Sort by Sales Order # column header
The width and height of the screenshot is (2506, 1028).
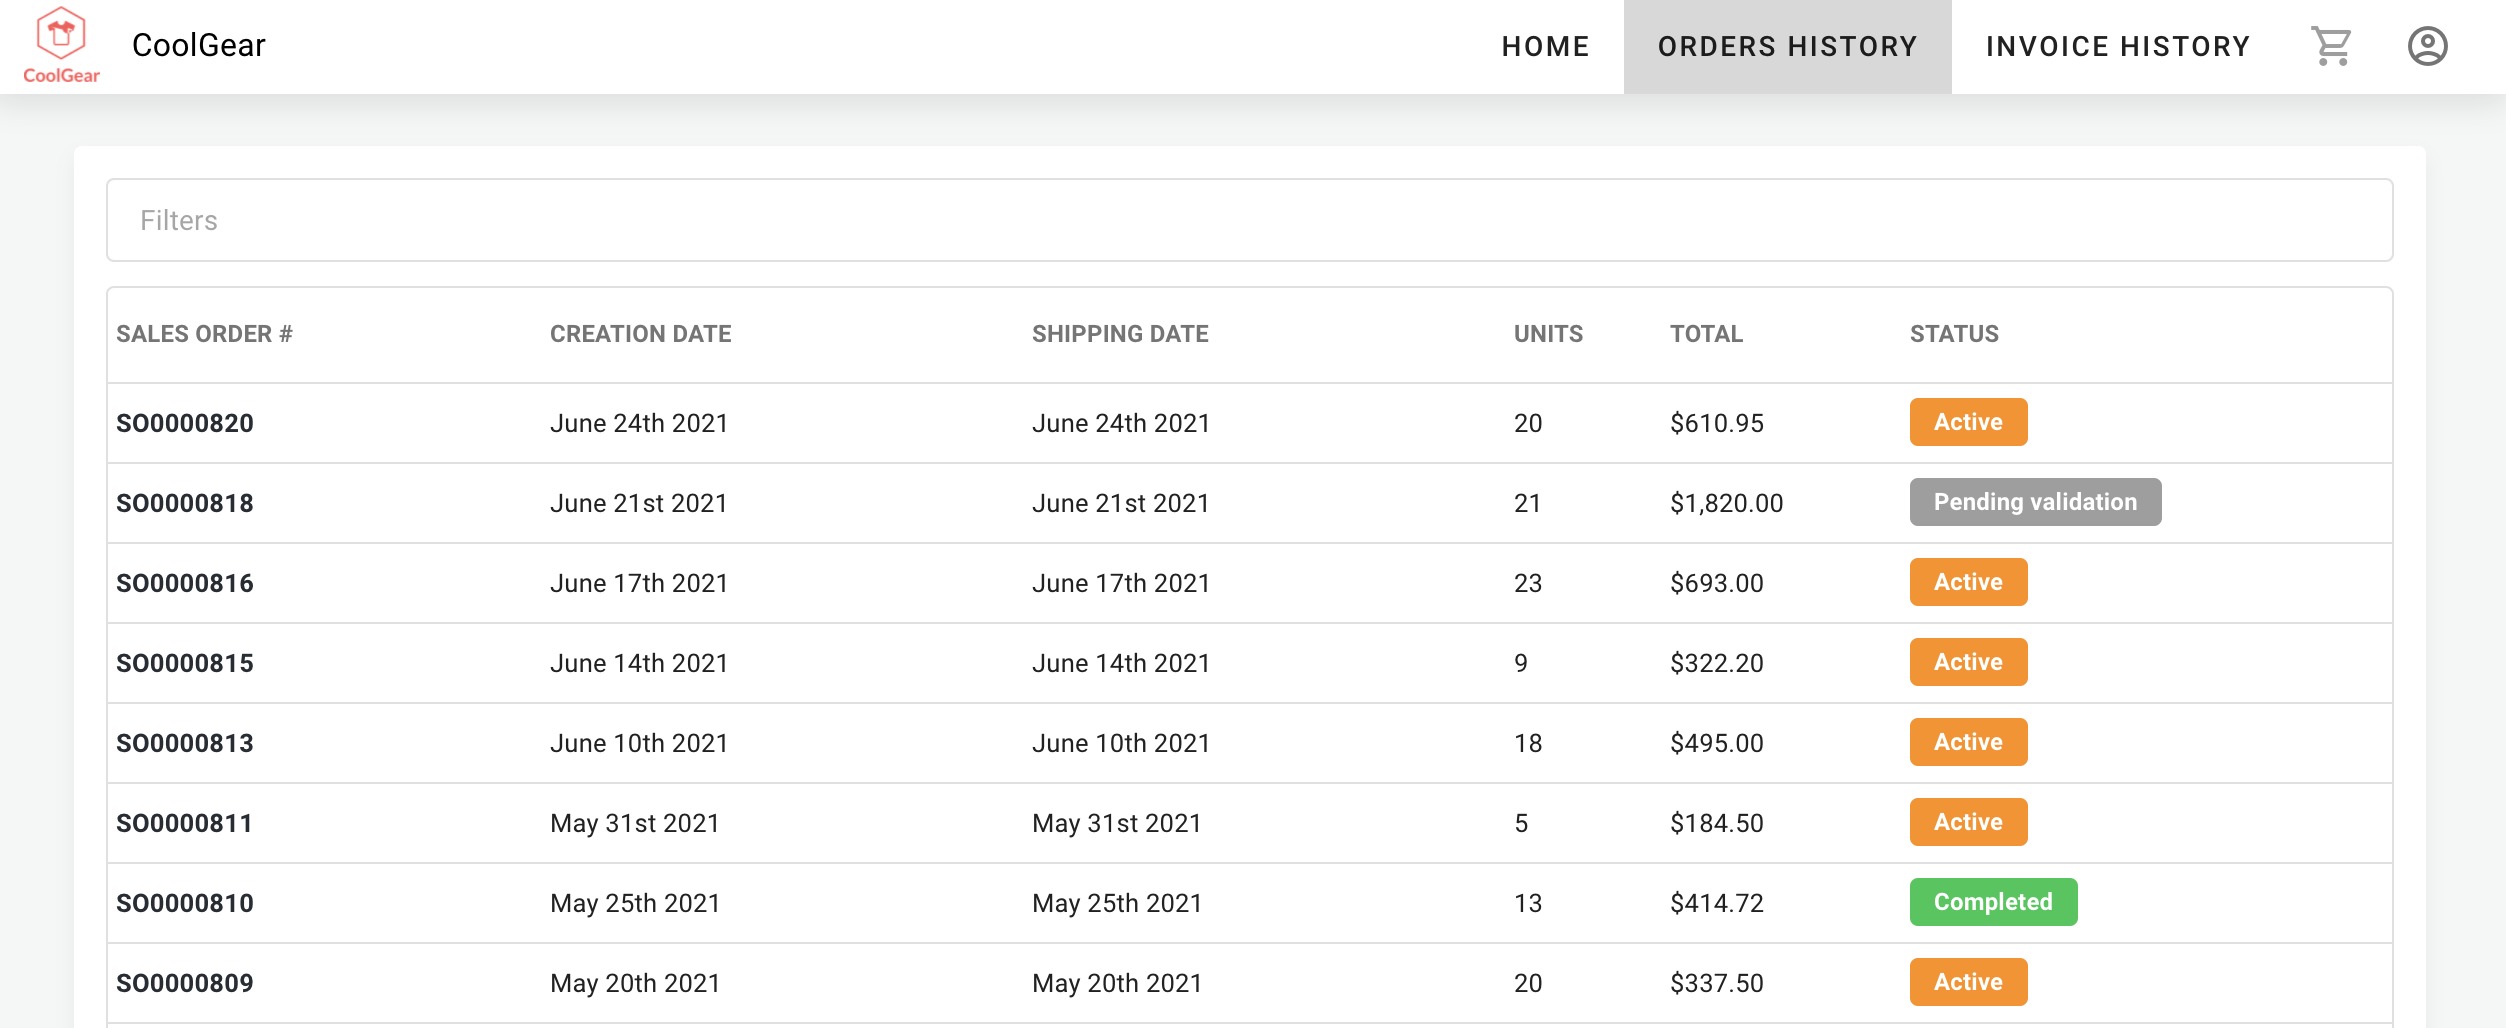click(204, 334)
